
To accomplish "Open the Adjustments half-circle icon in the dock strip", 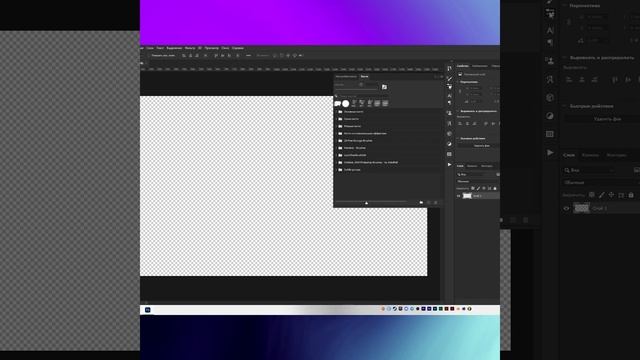I will coord(449,144).
